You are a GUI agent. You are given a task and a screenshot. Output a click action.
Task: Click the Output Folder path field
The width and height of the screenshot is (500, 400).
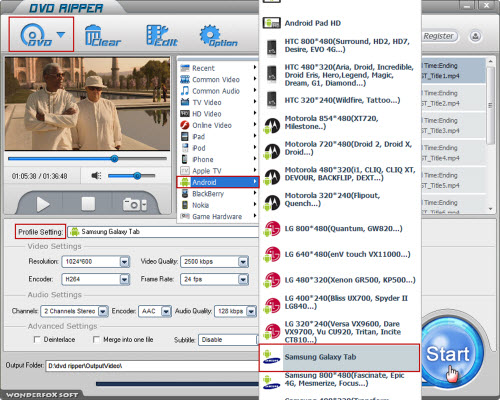(152, 366)
